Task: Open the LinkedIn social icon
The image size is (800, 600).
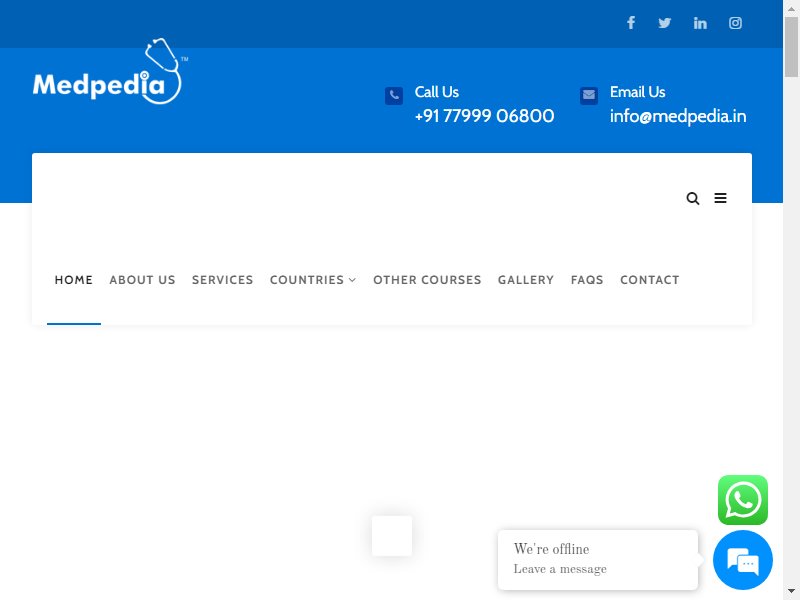Action: point(700,23)
